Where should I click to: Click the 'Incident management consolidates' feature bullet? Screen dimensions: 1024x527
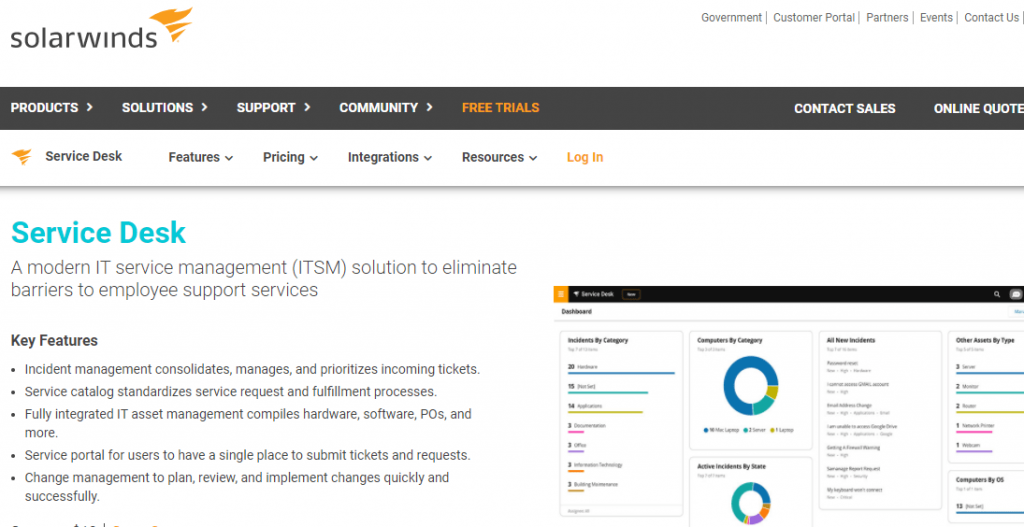[x=252, y=369]
